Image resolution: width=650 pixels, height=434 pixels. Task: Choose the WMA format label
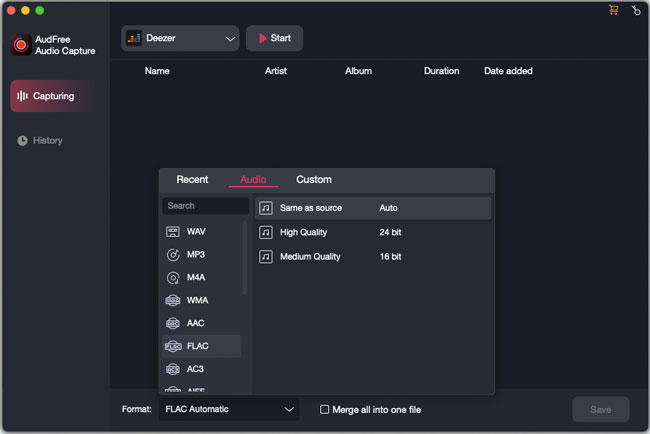pos(197,300)
